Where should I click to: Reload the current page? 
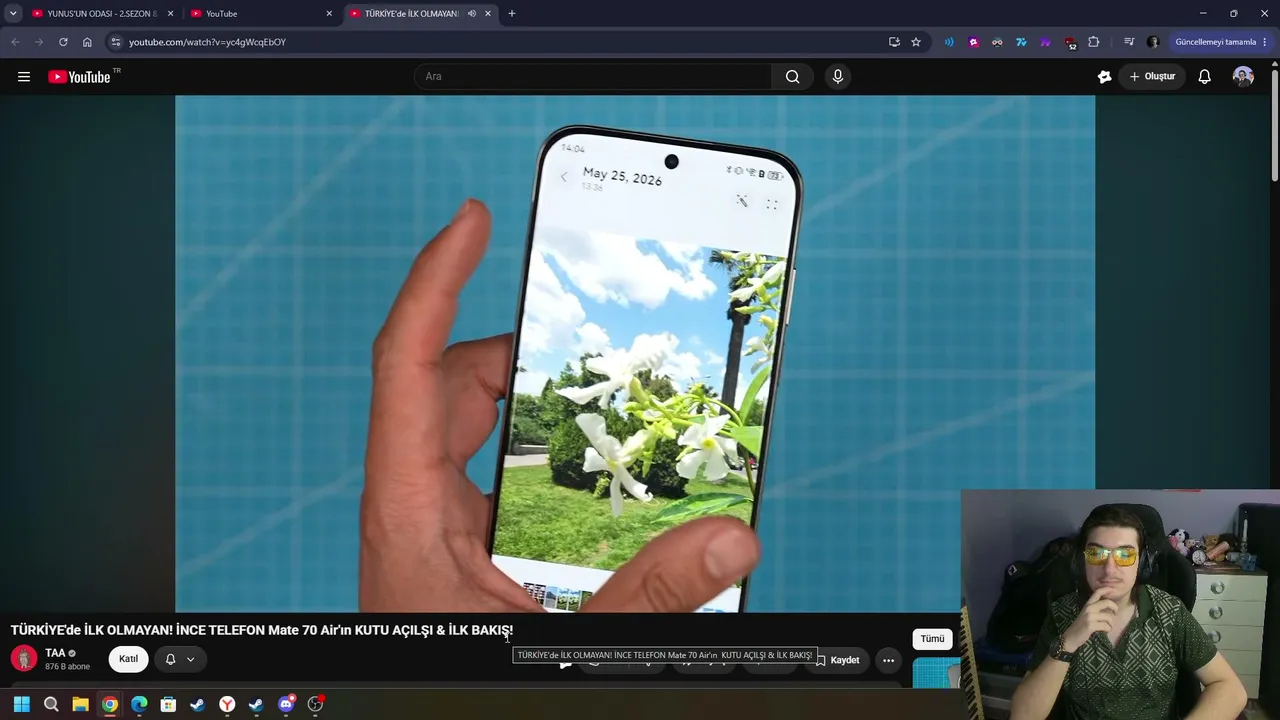coord(63,42)
